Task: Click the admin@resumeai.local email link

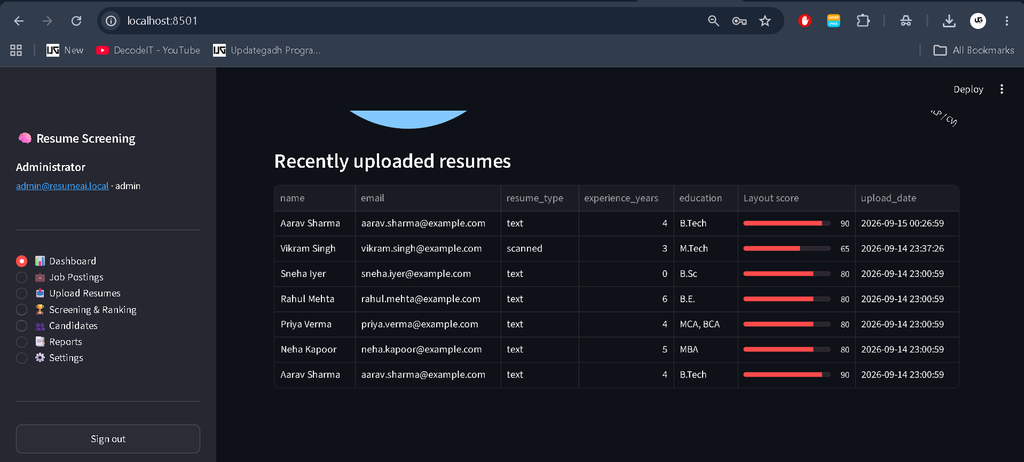Action: [62, 186]
